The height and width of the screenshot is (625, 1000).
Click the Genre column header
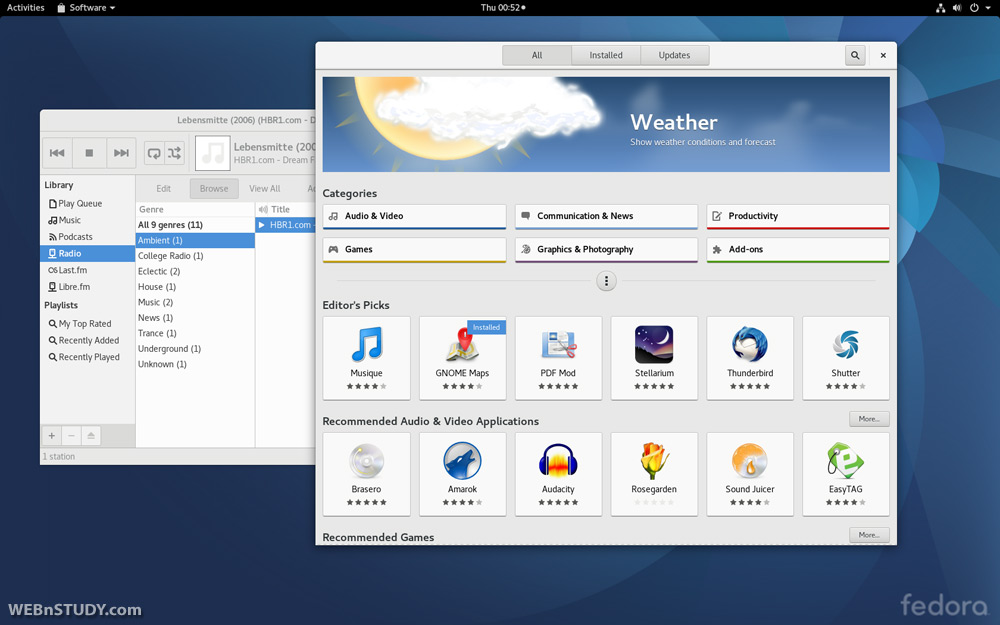(x=195, y=209)
